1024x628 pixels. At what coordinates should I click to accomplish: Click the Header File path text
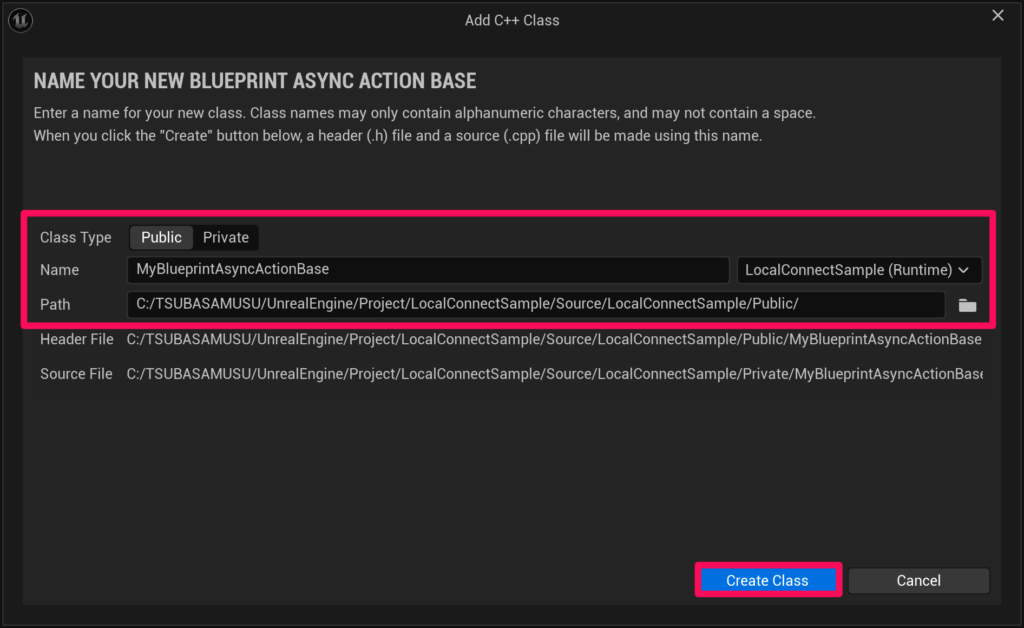554,340
